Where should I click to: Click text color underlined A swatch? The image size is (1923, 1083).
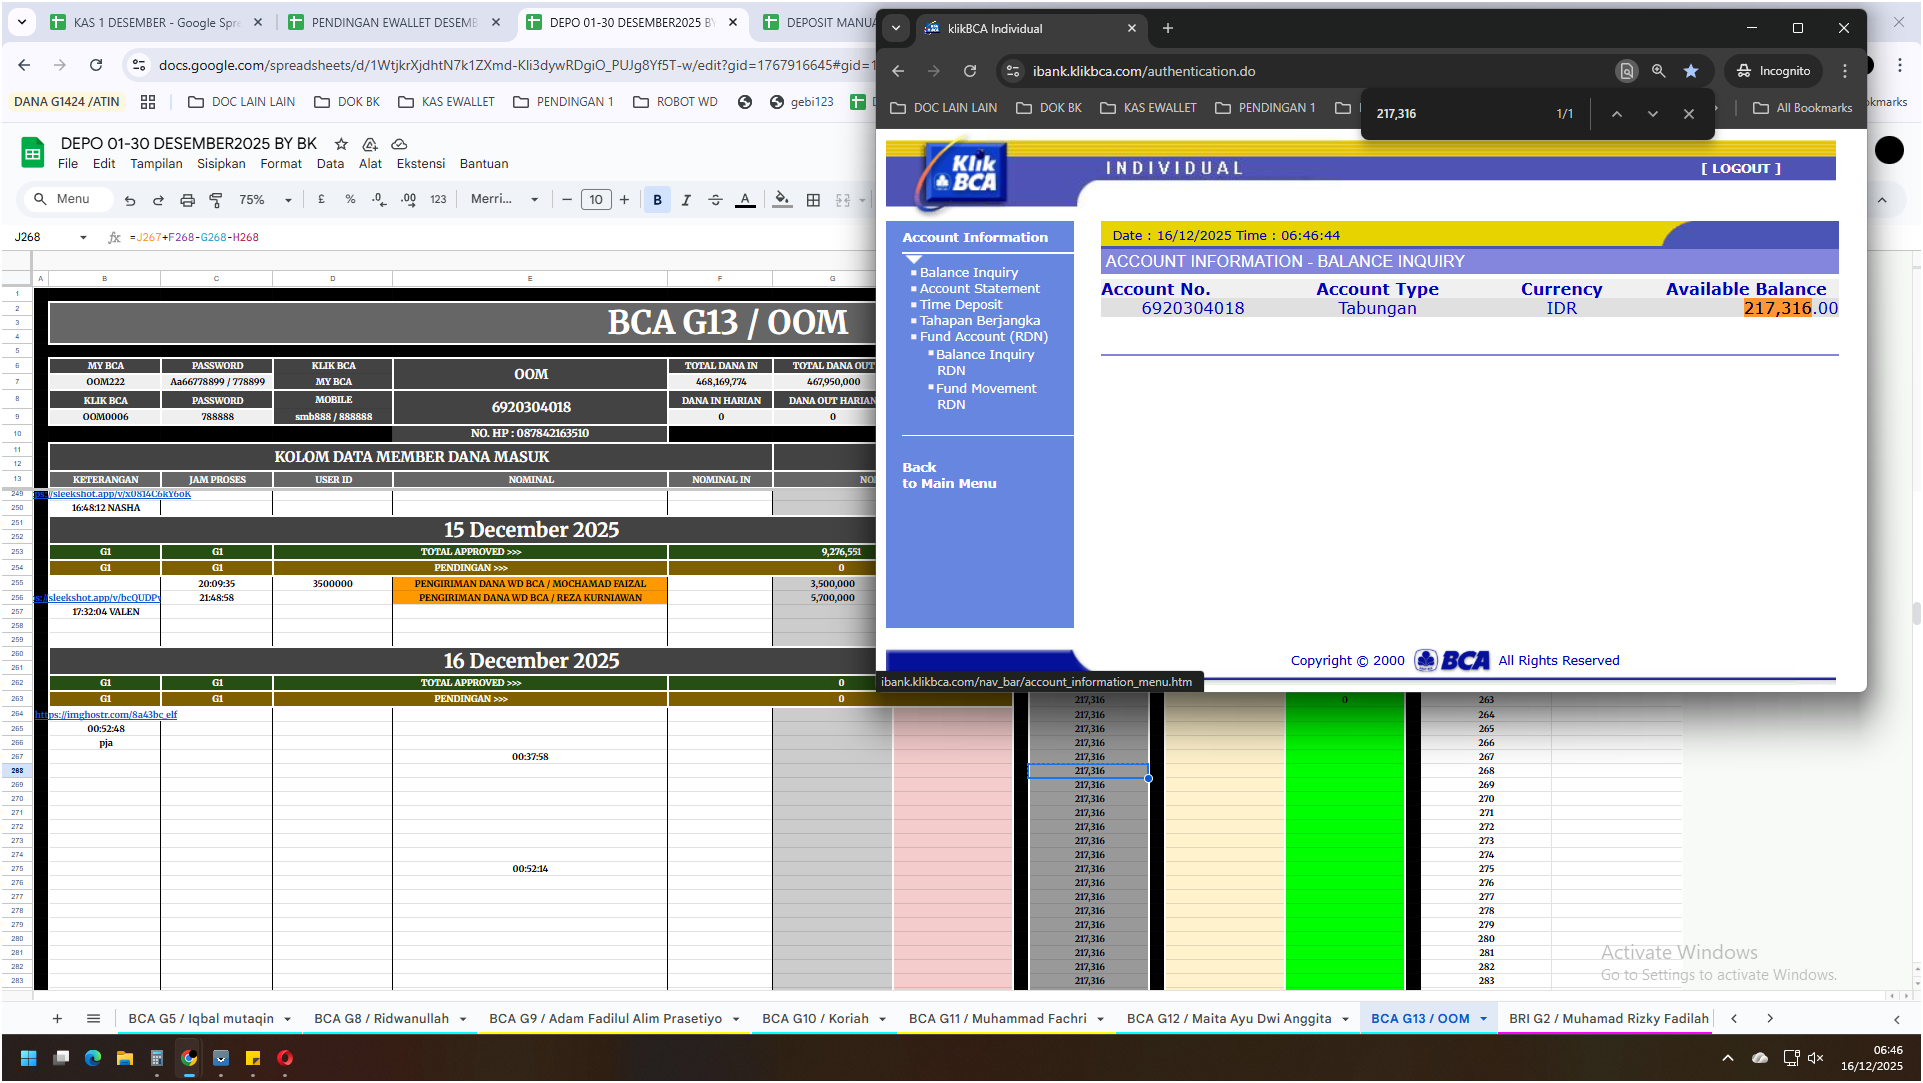(x=745, y=200)
